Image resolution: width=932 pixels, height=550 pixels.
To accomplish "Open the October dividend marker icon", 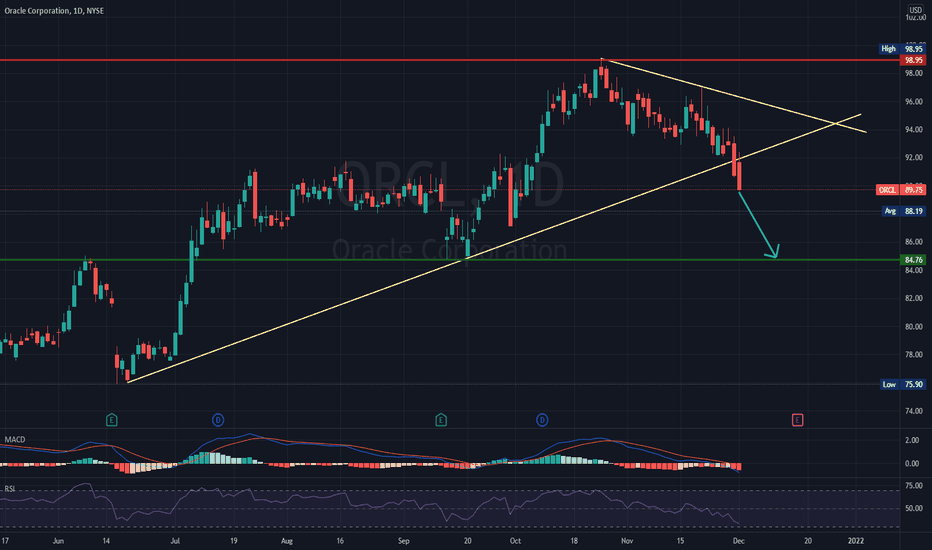I will [542, 420].
